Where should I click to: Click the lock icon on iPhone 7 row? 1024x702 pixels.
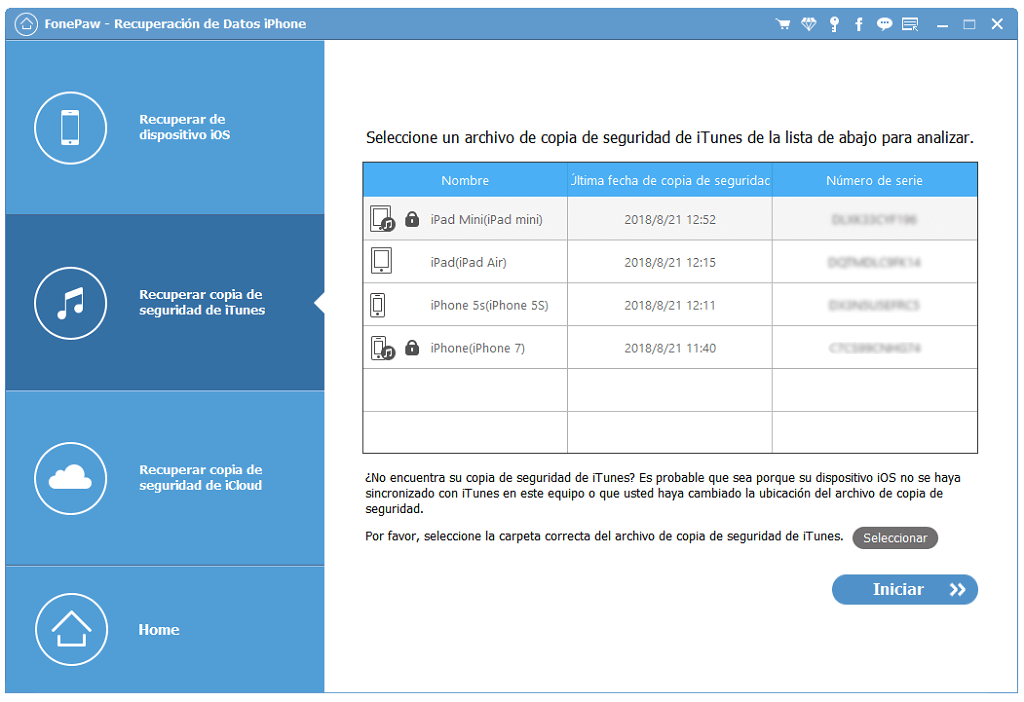412,347
